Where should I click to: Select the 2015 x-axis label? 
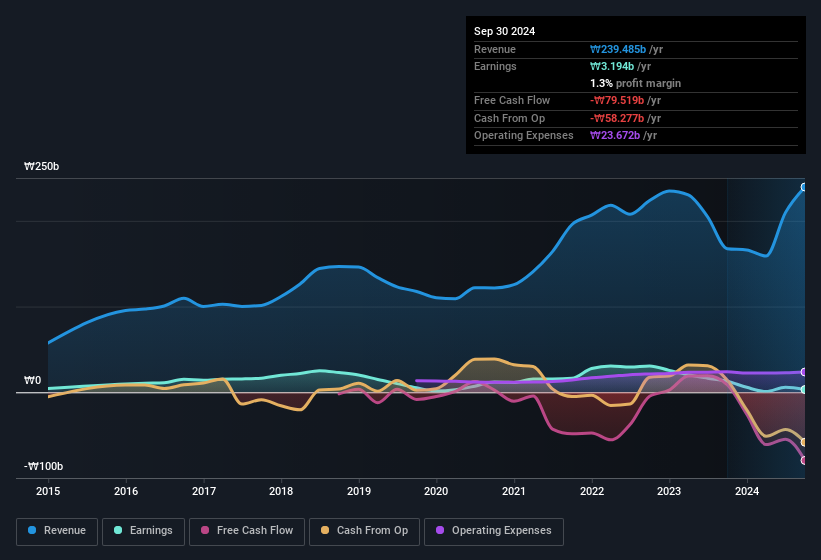(48, 491)
